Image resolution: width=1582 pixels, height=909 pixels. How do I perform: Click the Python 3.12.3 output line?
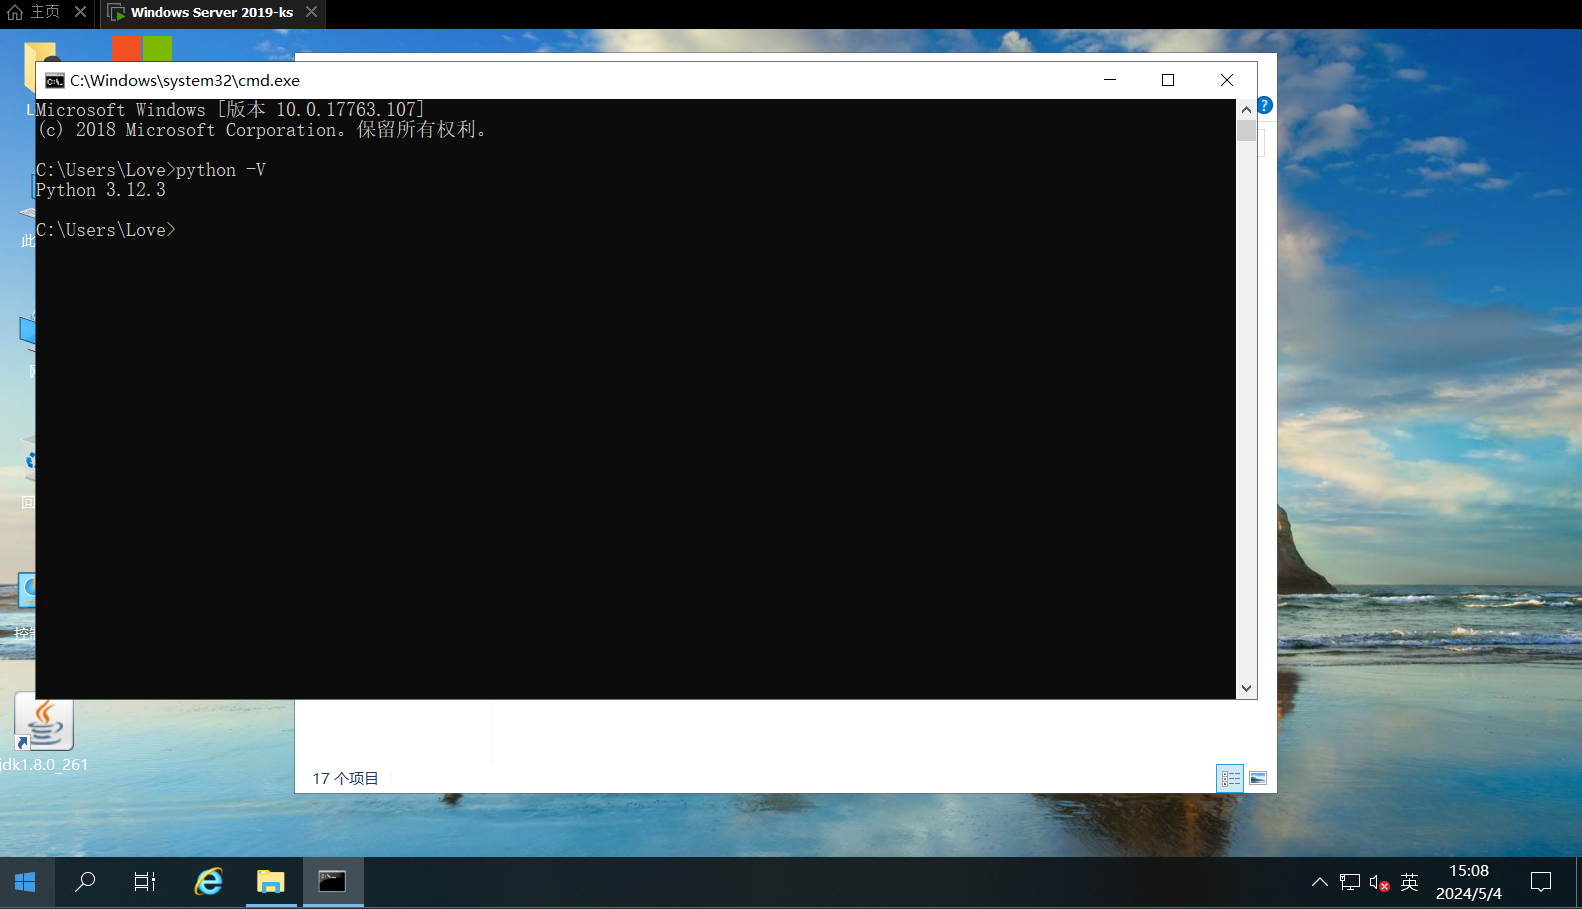pyautogui.click(x=101, y=190)
